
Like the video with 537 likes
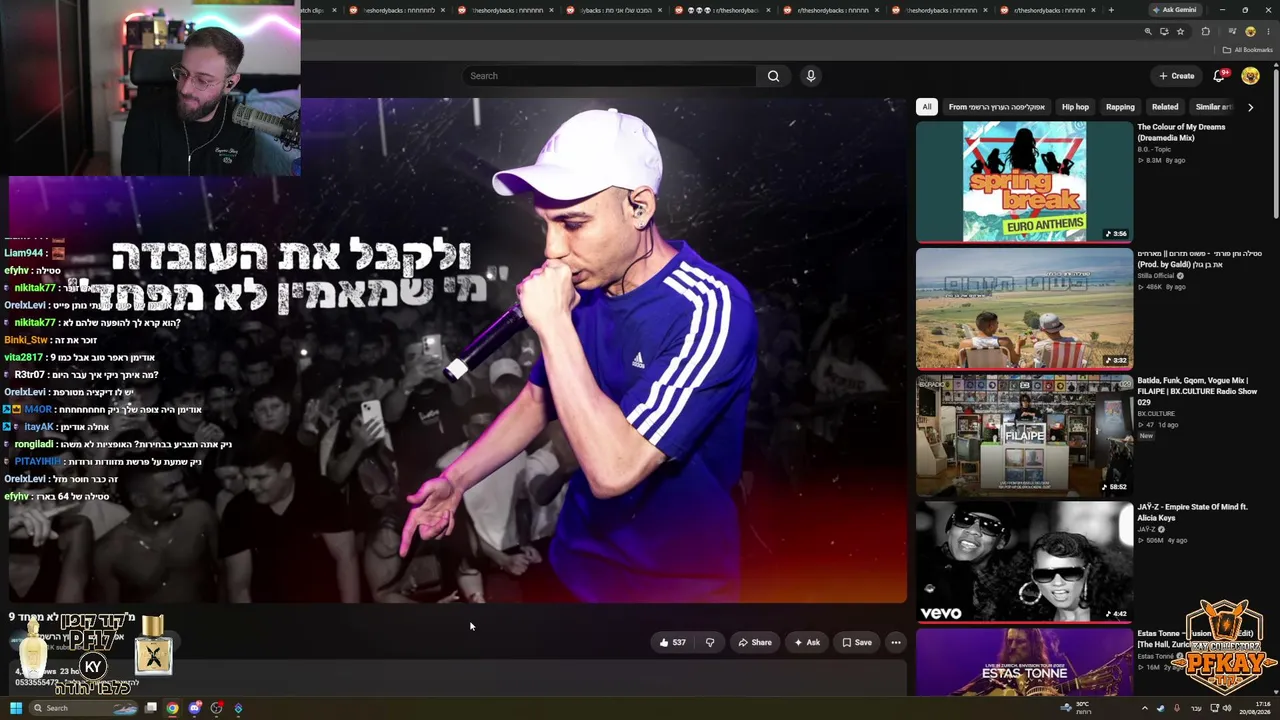(672, 642)
